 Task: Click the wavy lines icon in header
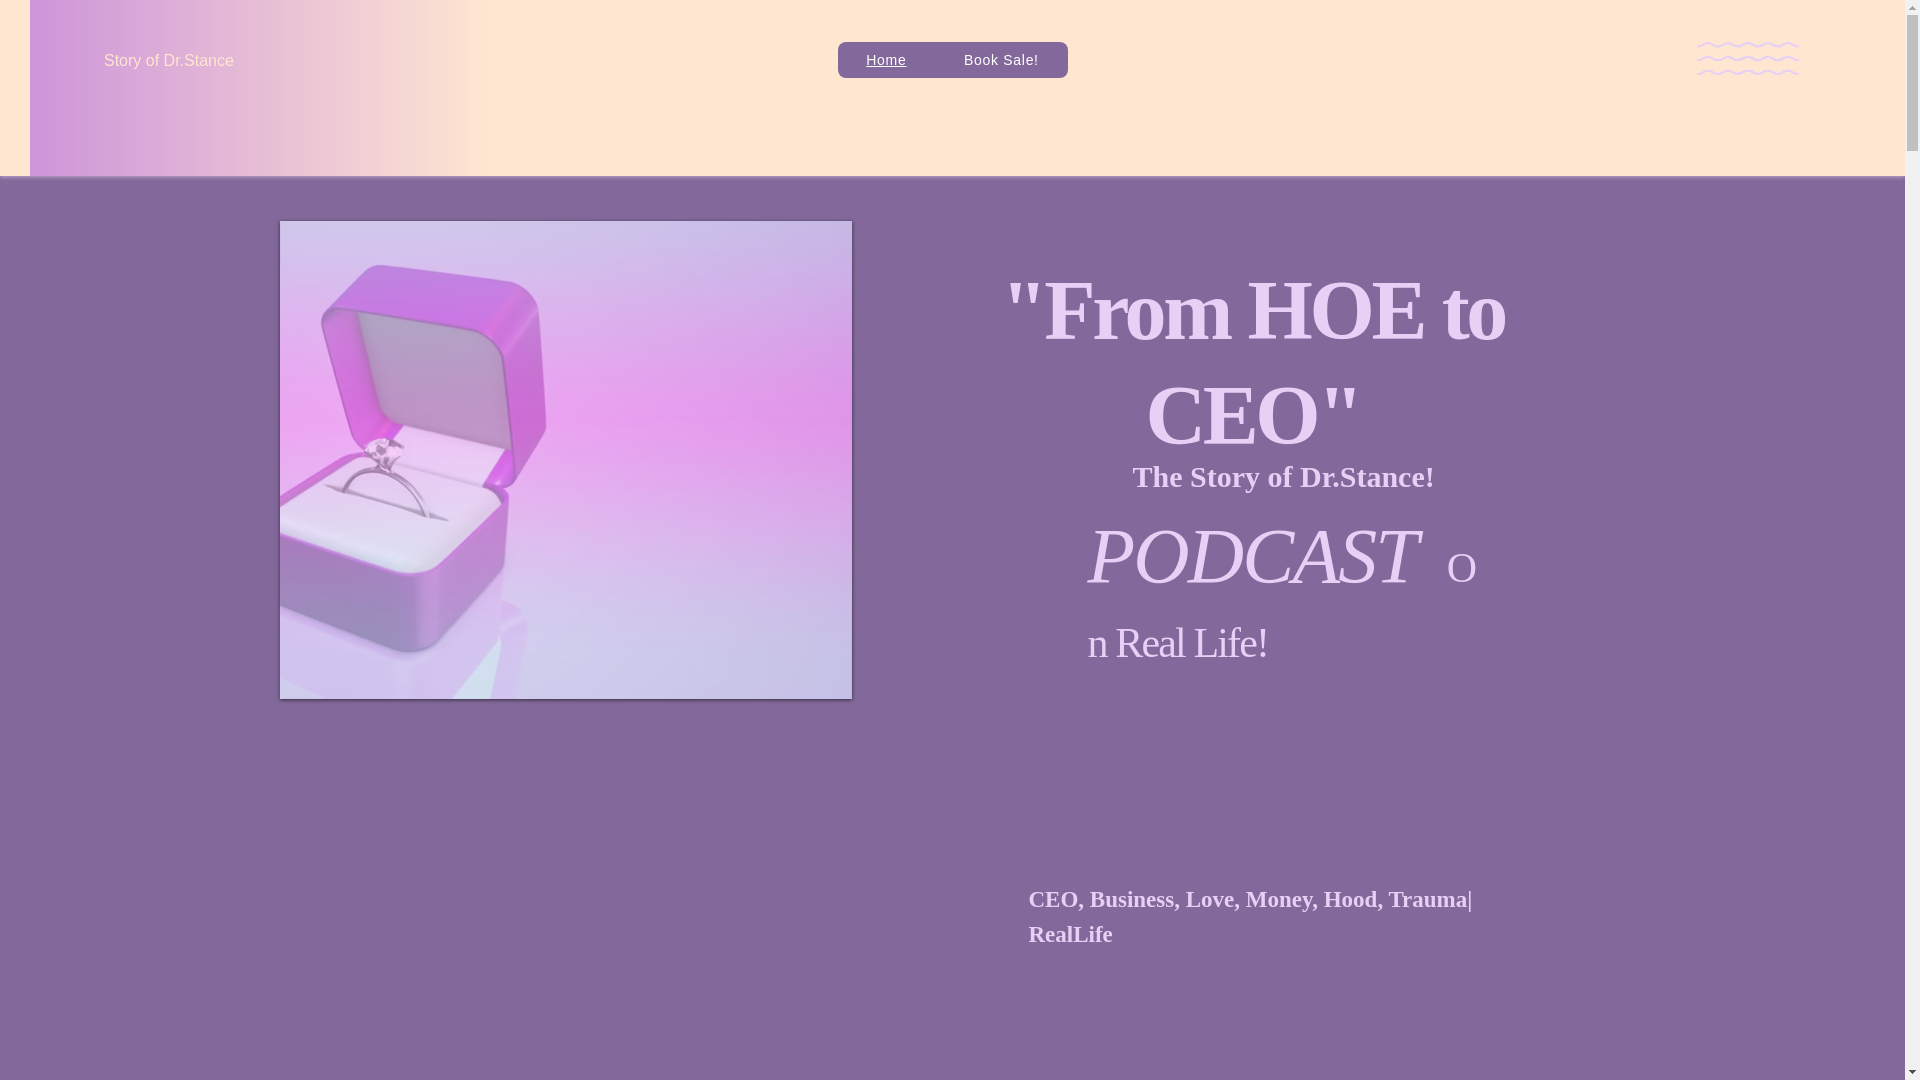pos(1747,59)
